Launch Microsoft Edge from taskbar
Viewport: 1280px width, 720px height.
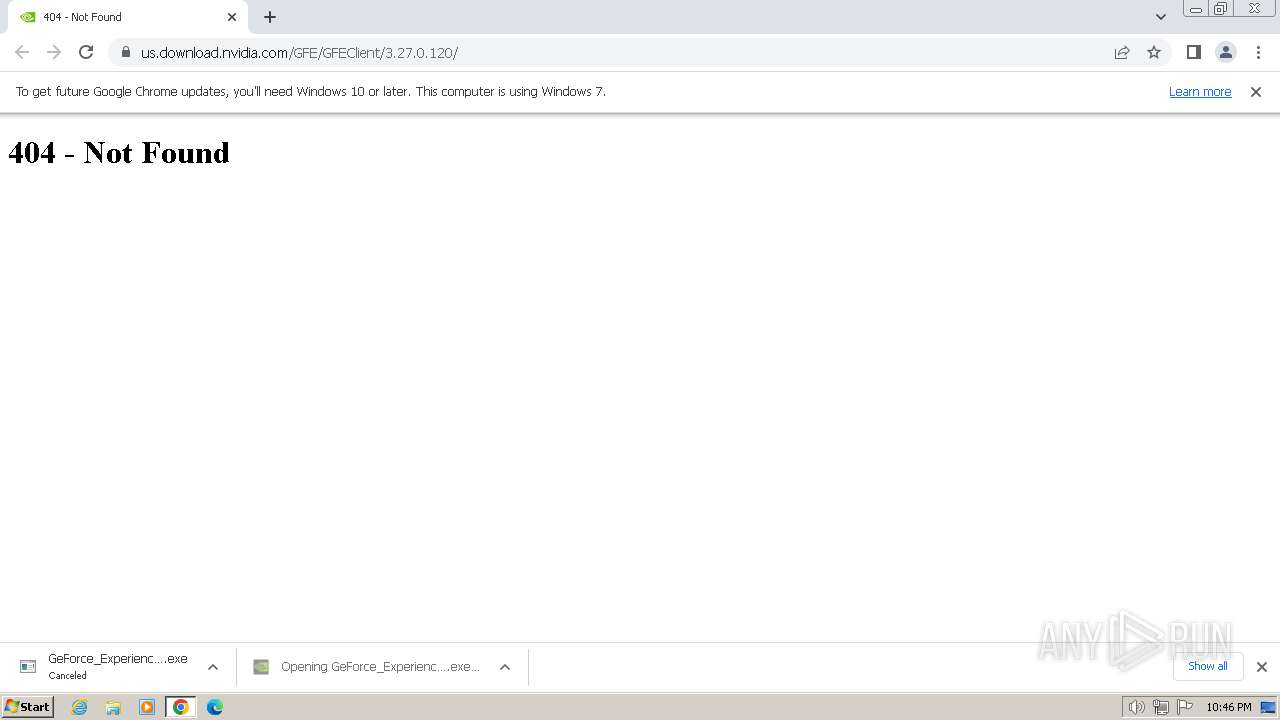point(215,707)
